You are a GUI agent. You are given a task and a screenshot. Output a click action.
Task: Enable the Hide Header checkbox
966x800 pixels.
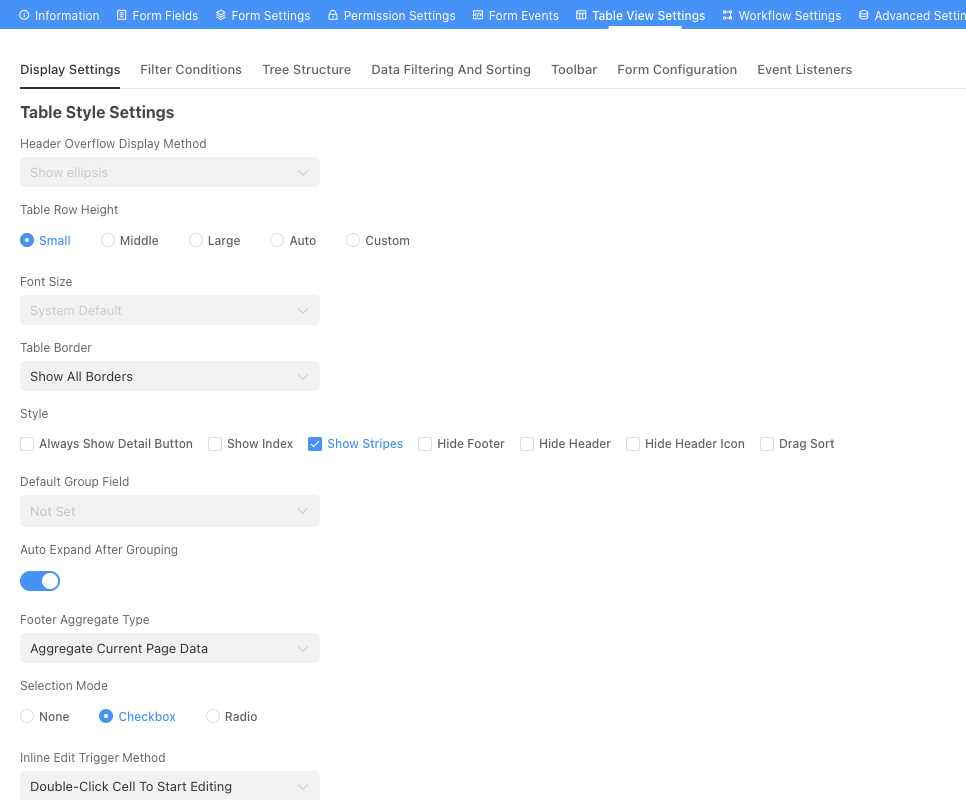527,443
